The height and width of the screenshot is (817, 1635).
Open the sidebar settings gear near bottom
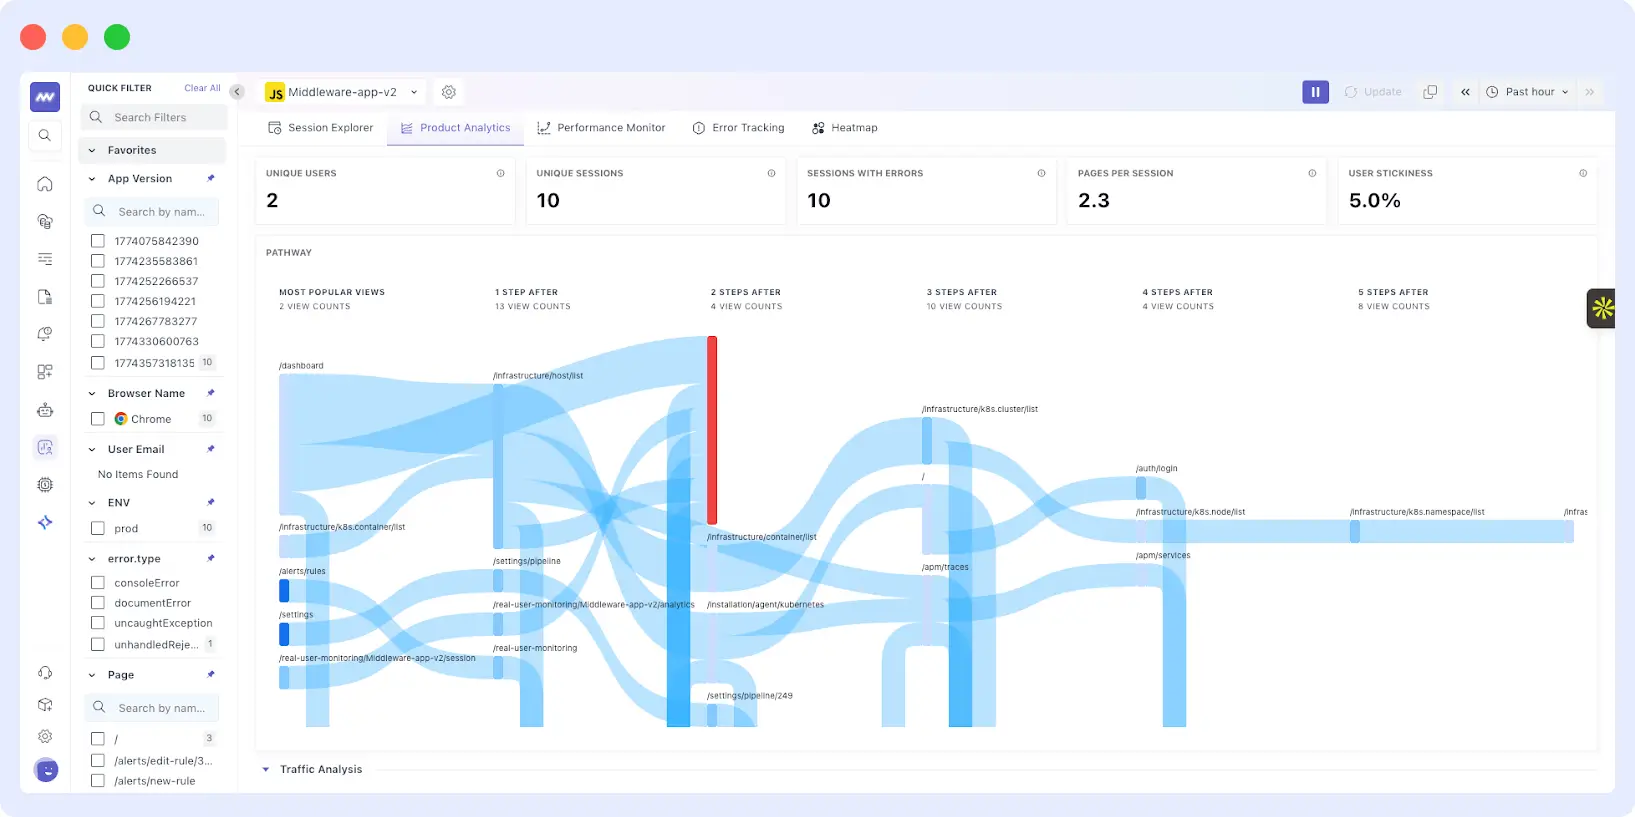[x=45, y=736]
